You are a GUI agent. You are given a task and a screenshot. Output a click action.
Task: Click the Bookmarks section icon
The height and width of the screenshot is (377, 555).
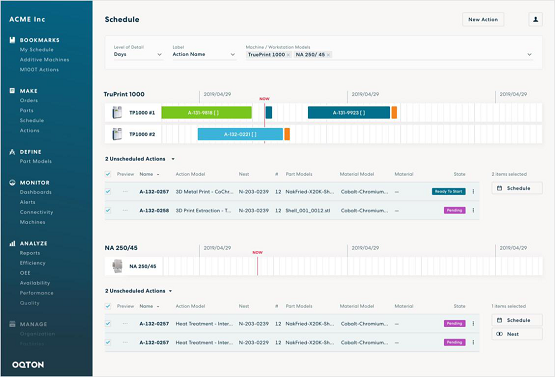coord(12,40)
